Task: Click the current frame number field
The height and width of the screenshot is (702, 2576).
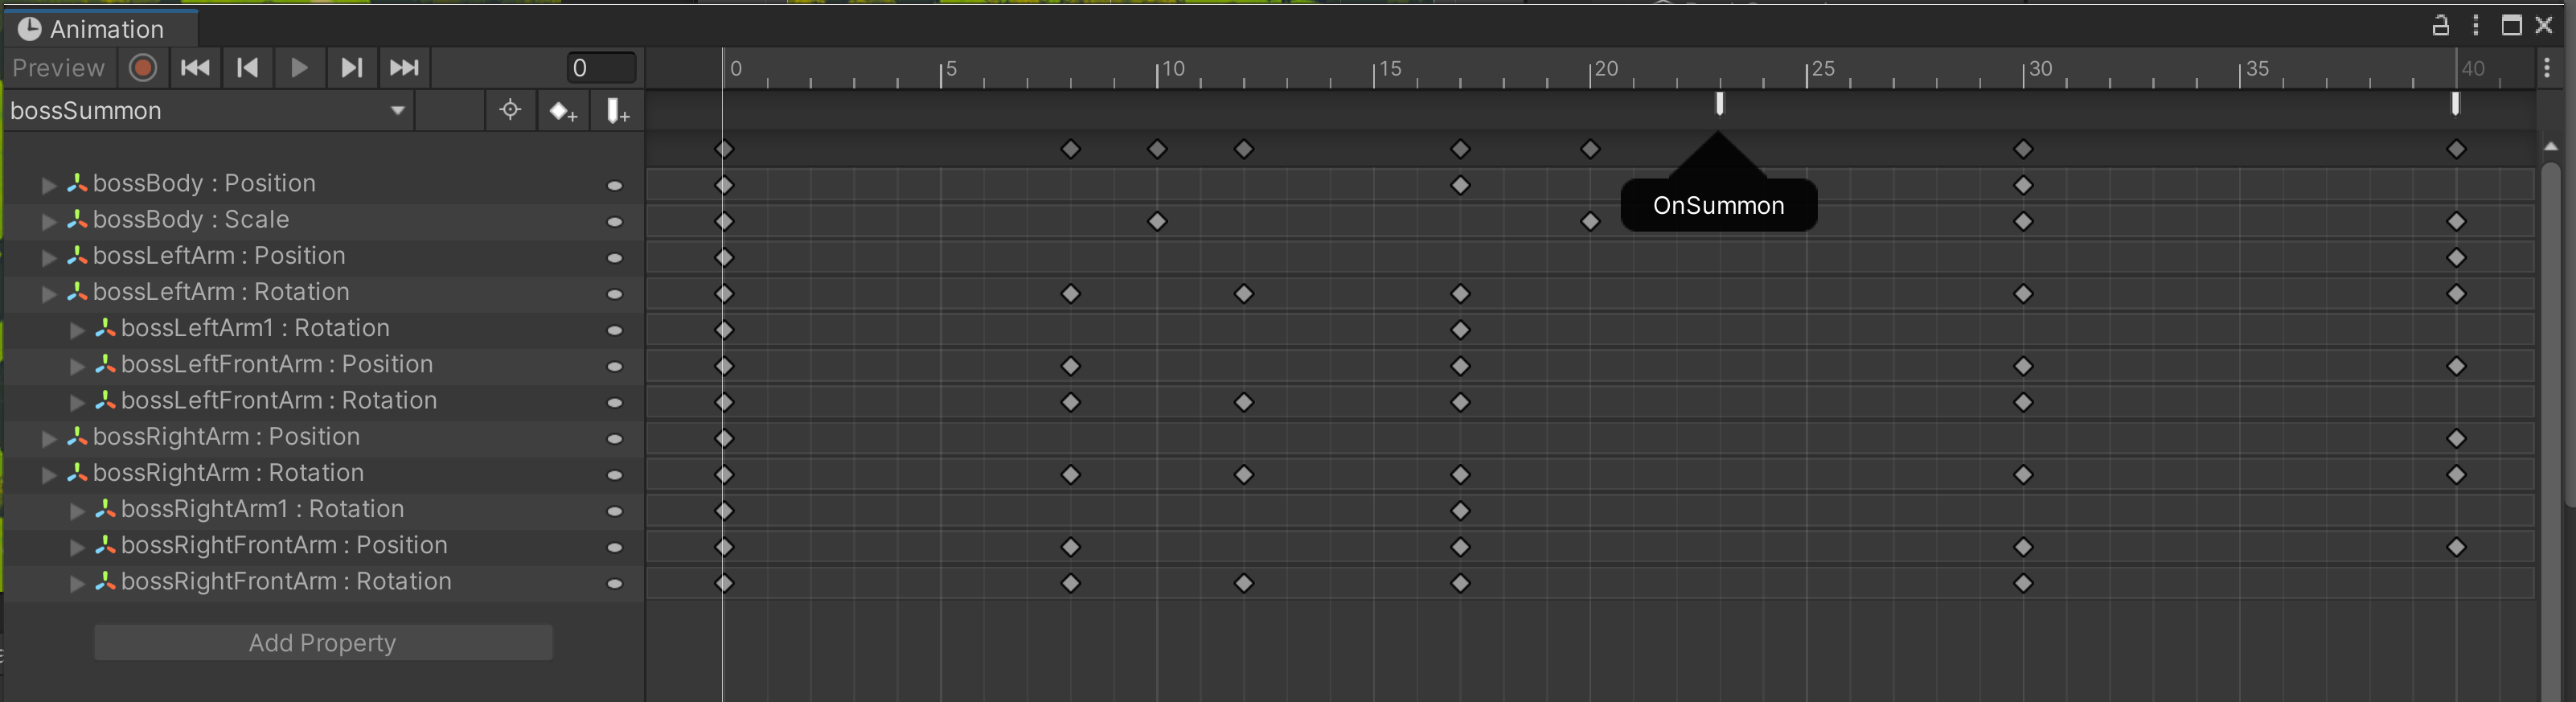Action: (x=601, y=68)
